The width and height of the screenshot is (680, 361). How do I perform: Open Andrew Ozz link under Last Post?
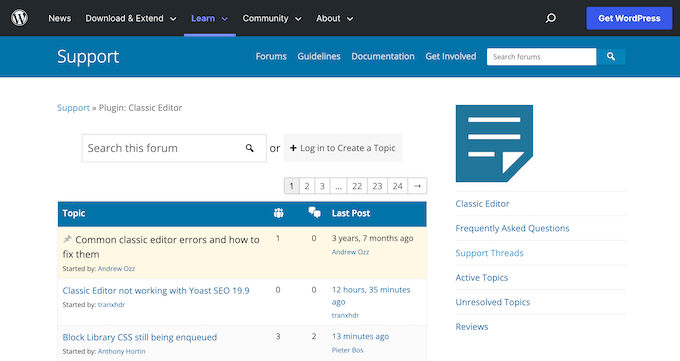350,252
